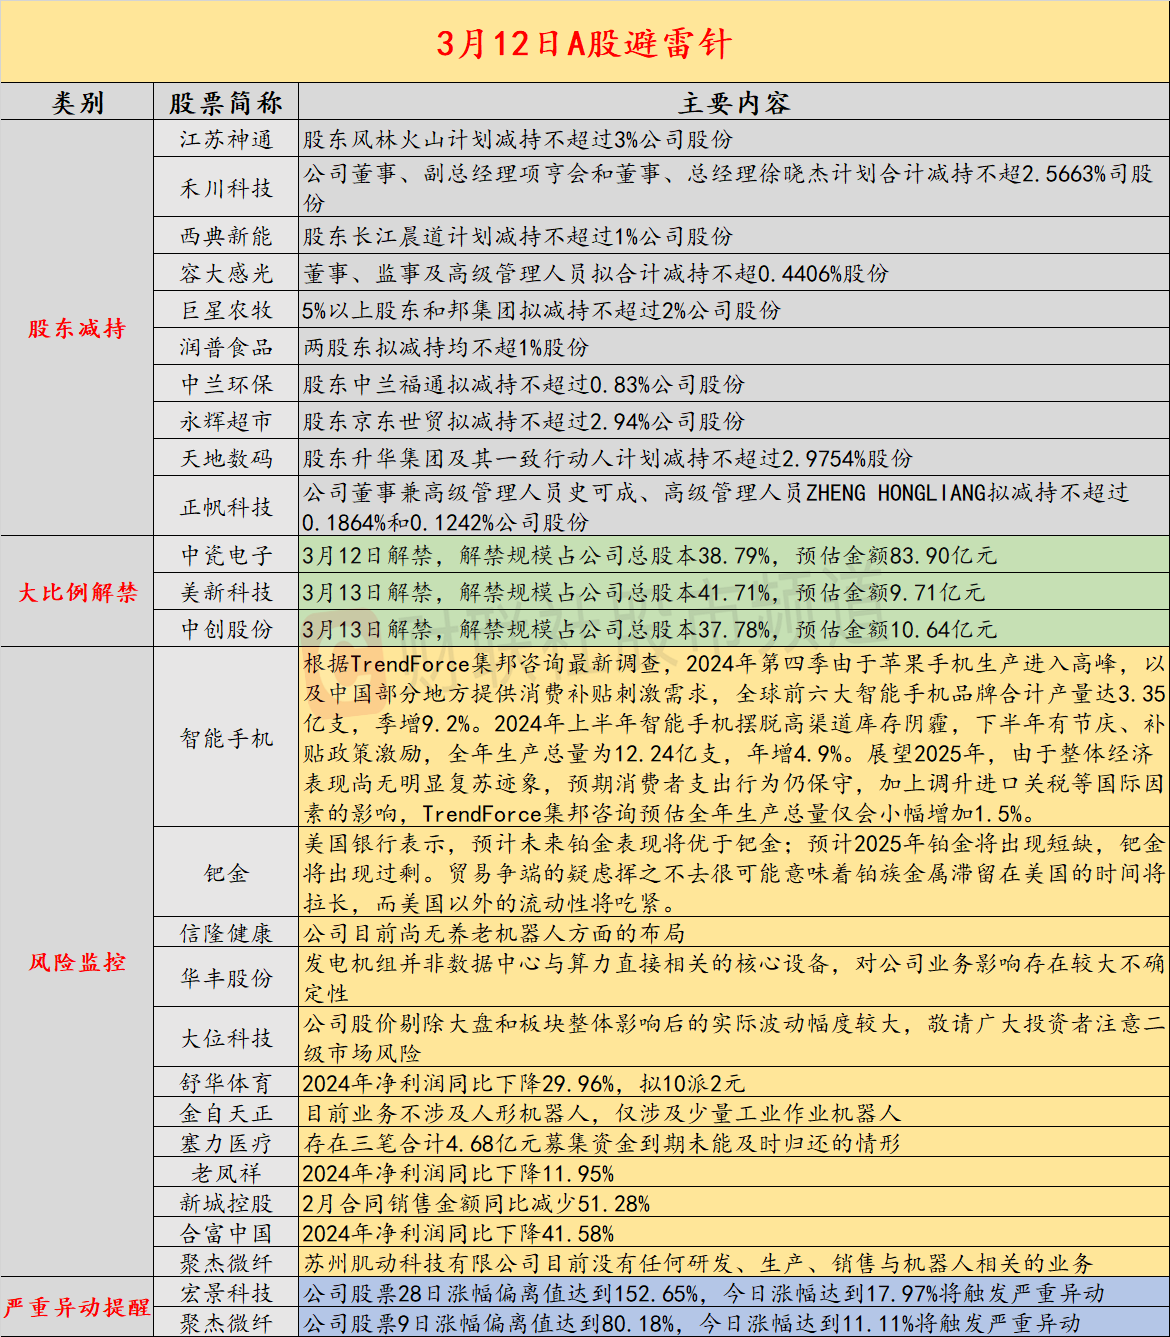Select stock name cell '中瓷电子'
The height and width of the screenshot is (1337, 1170).
coord(226,555)
